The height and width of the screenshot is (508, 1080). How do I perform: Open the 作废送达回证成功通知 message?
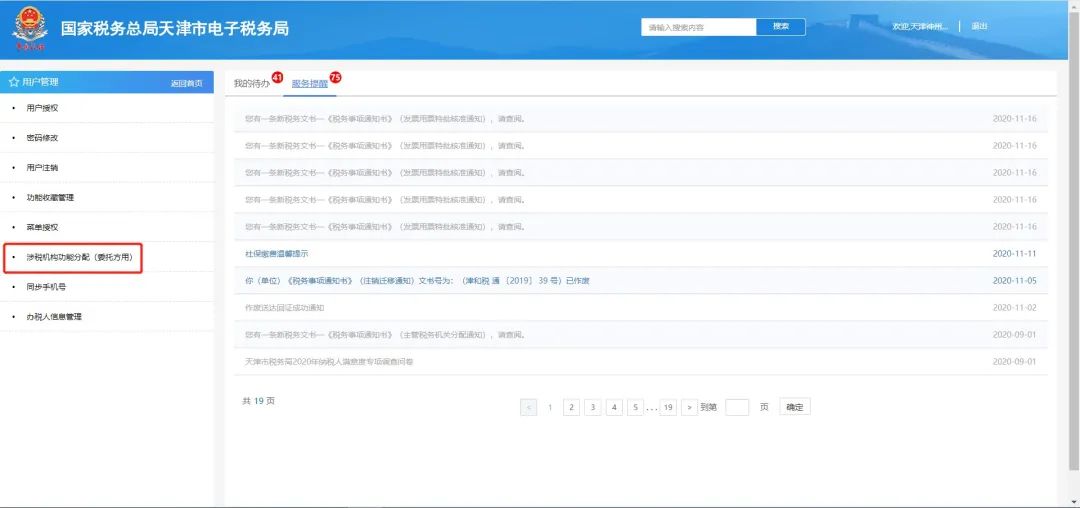tap(284, 308)
